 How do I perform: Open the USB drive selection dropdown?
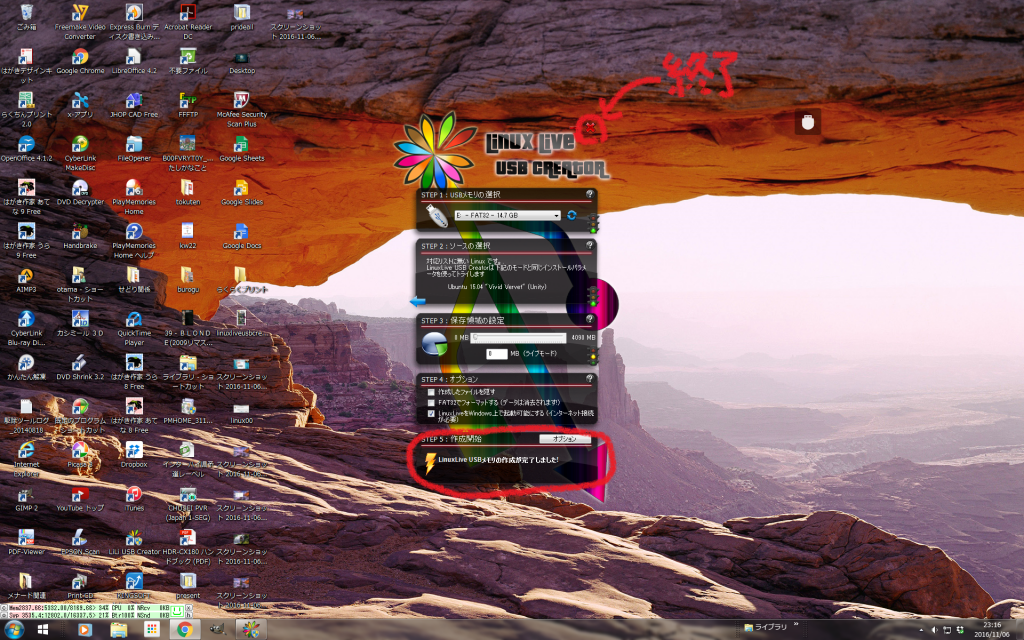(556, 215)
